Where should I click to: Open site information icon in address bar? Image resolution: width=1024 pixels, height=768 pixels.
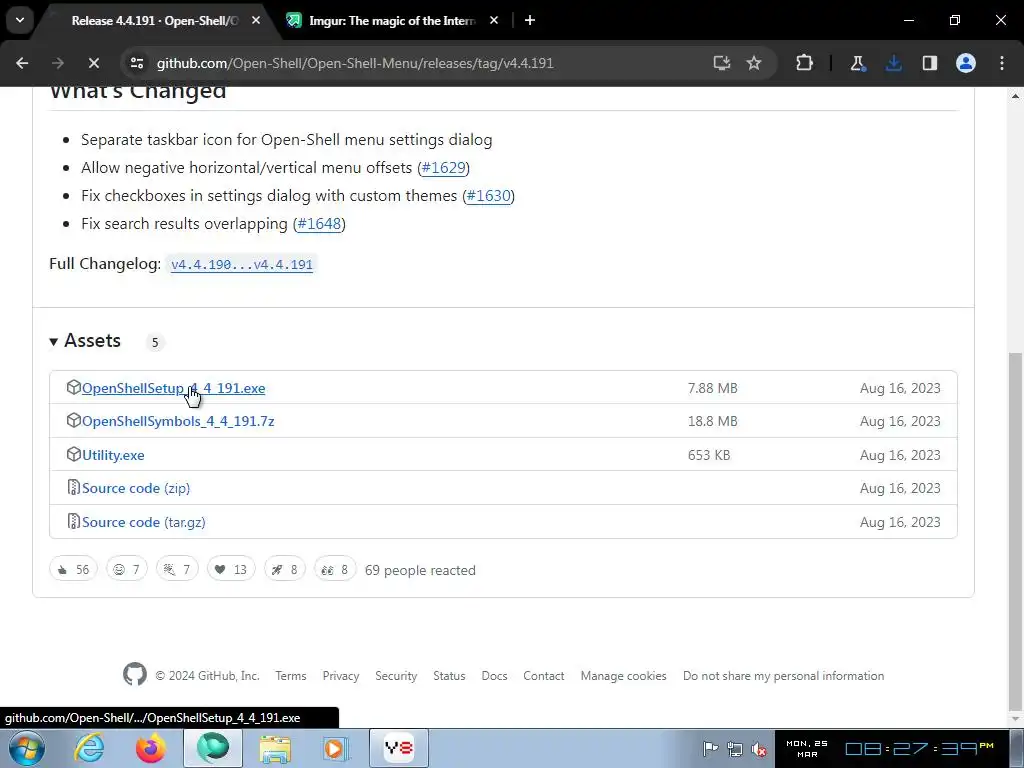(x=136, y=63)
